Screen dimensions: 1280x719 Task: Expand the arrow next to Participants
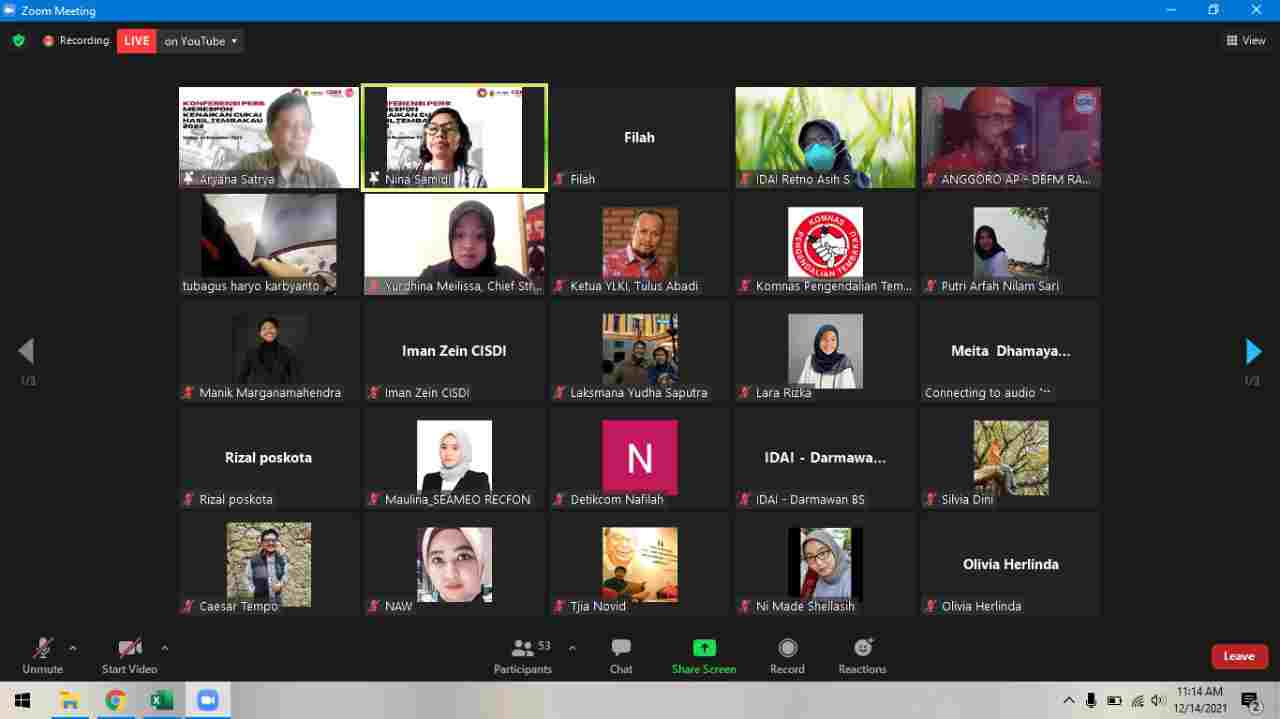click(x=572, y=648)
